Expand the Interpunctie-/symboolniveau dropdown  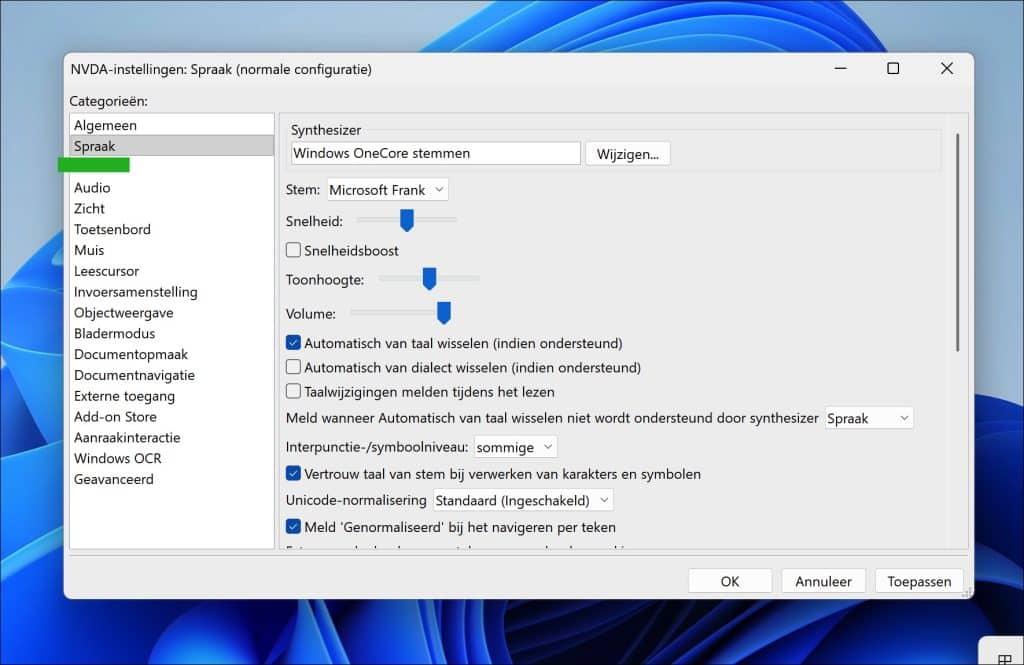(515, 447)
